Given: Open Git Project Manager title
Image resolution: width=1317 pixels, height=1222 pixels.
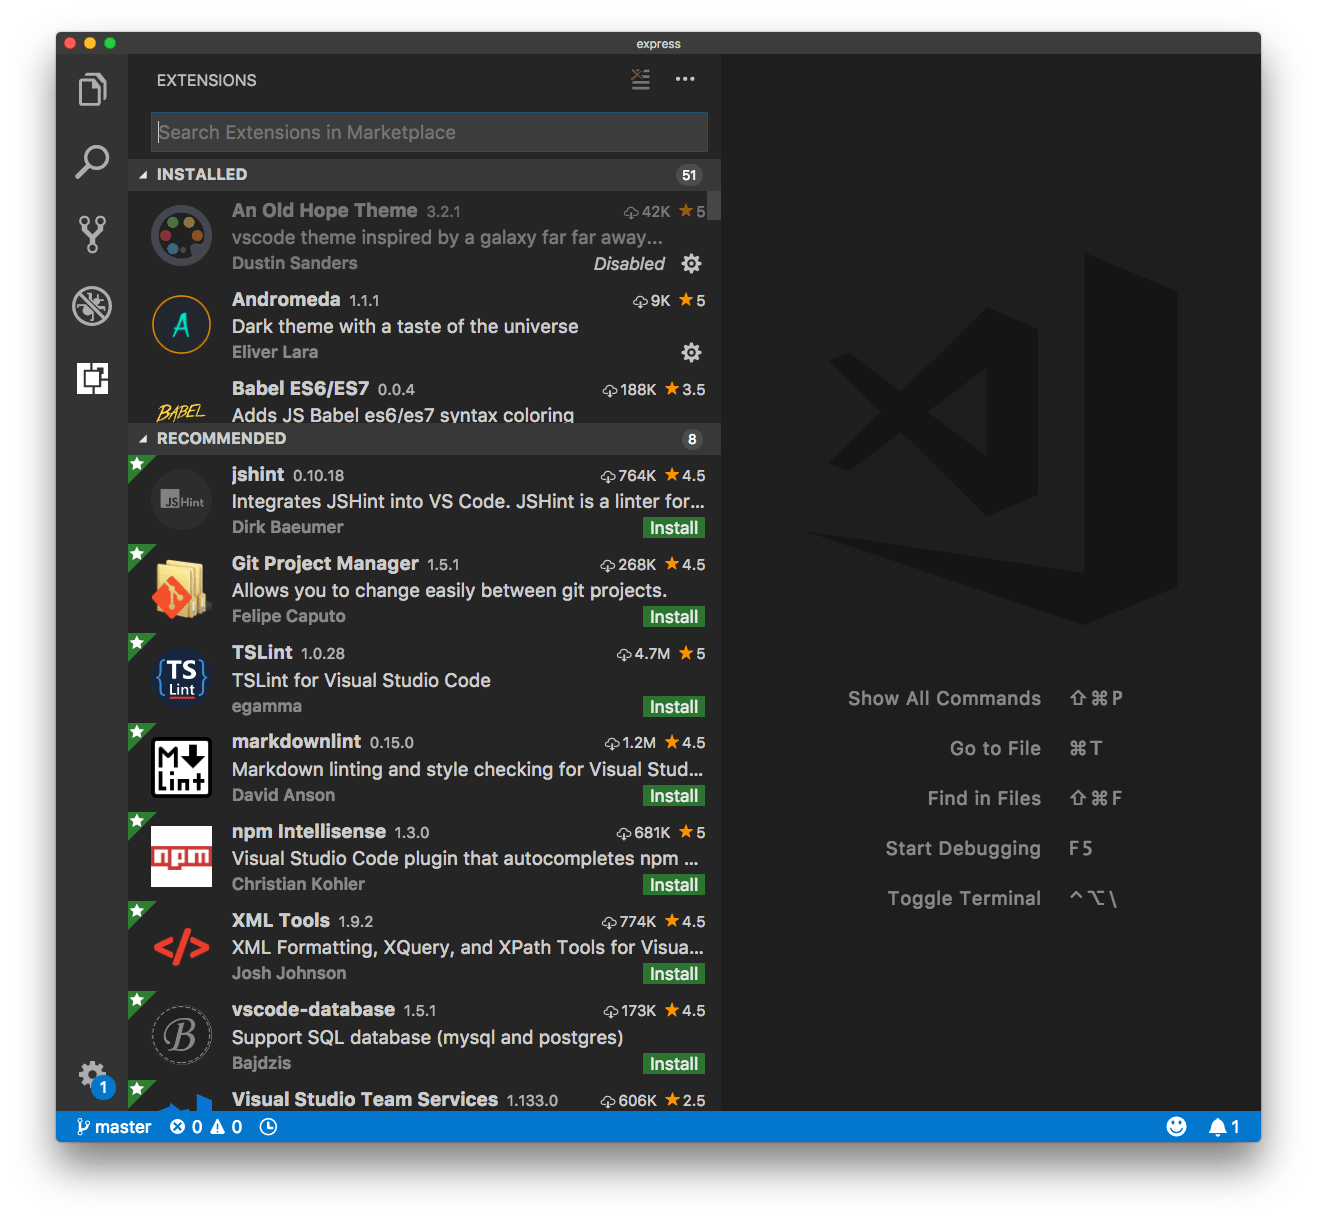Looking at the screenshot, I should coord(325,563).
